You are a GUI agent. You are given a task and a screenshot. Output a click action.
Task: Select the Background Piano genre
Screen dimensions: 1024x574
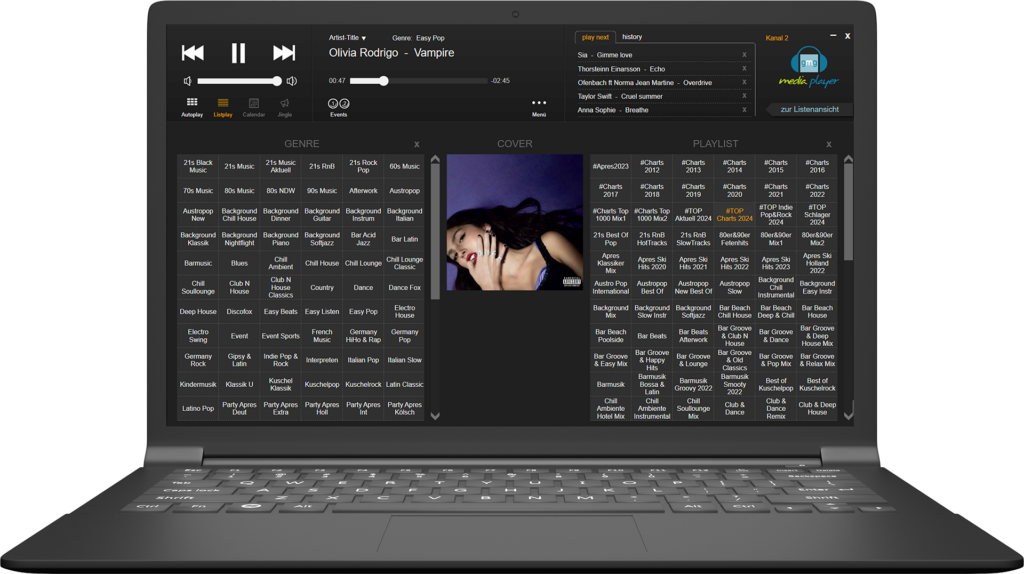(281, 239)
